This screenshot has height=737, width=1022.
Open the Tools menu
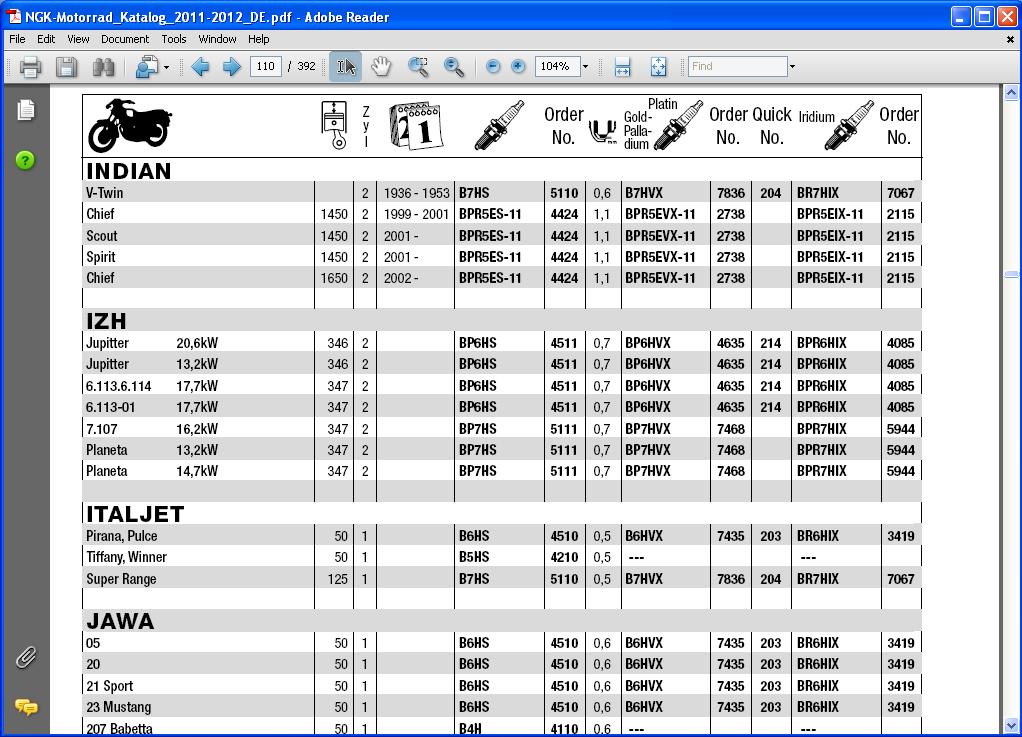tap(174, 39)
